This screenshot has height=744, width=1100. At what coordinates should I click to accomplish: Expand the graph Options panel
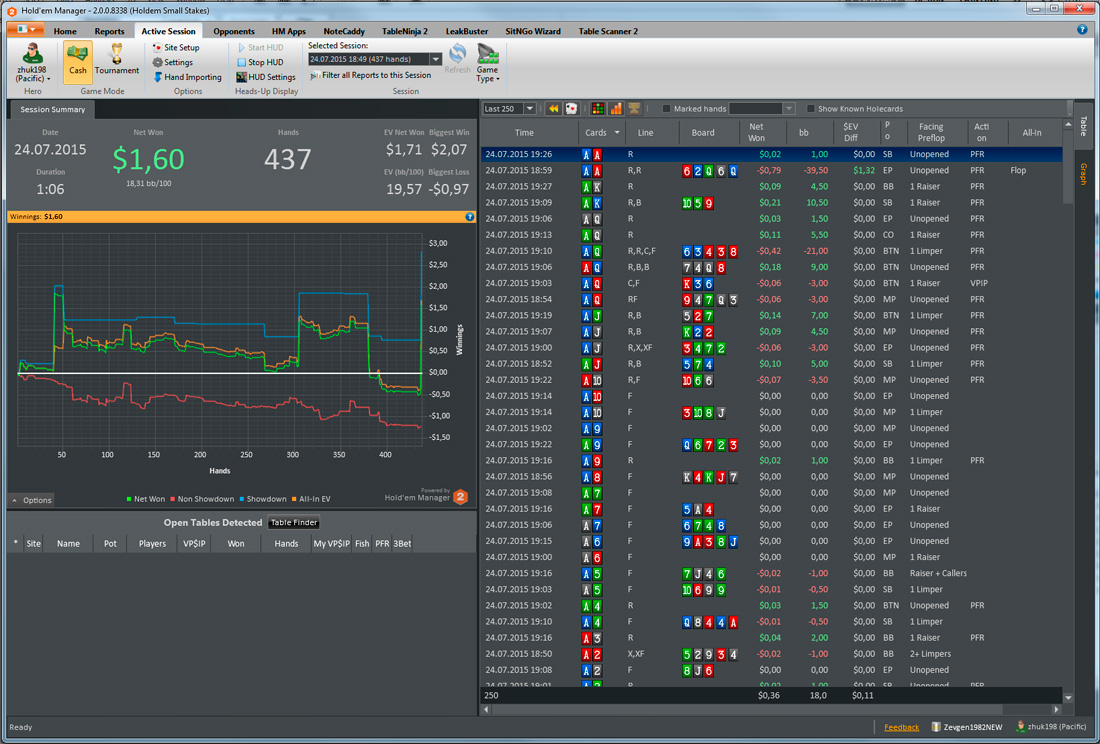[32, 500]
